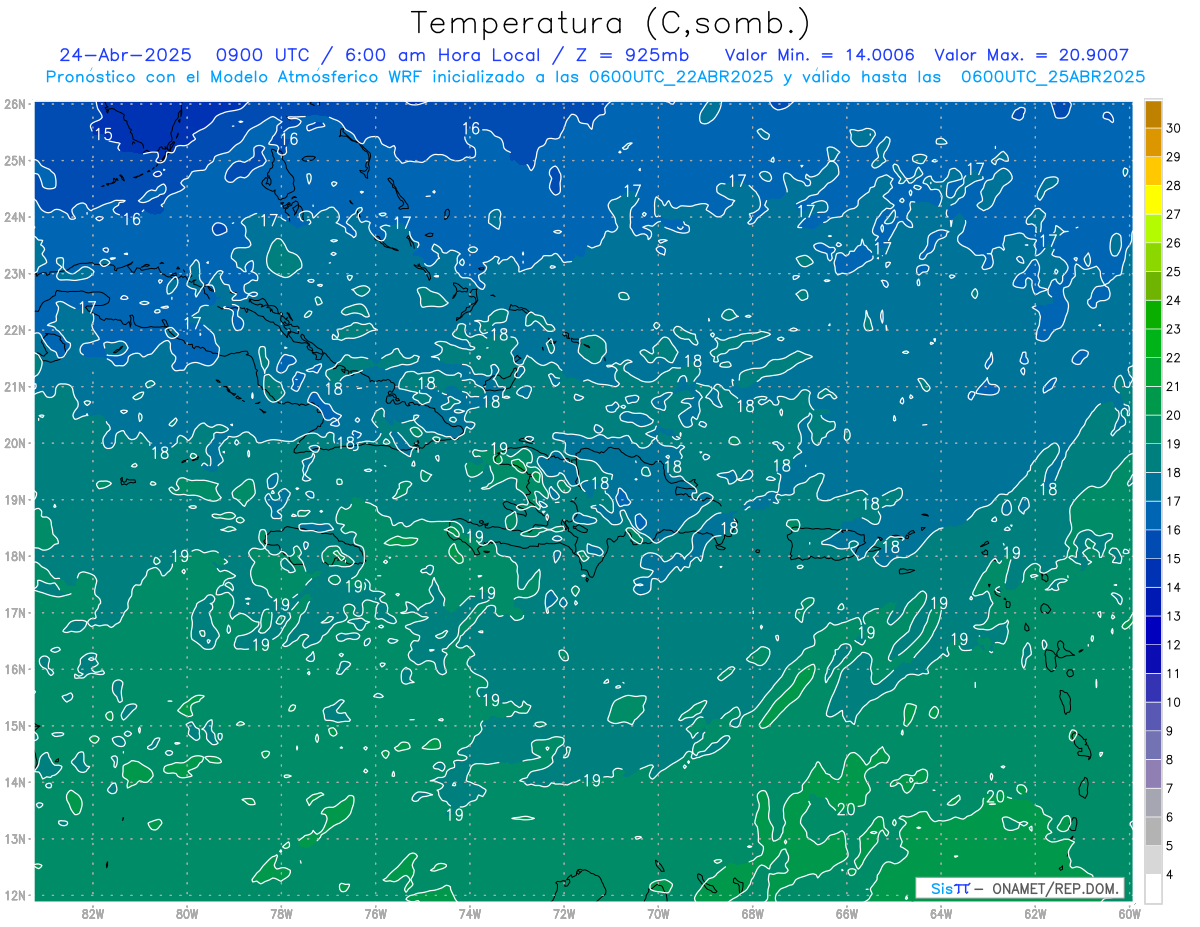This screenshot has width=1200, height=927.
Task: Click the grey swatch between colorbar 5 and 6
Action: pos(1153,831)
